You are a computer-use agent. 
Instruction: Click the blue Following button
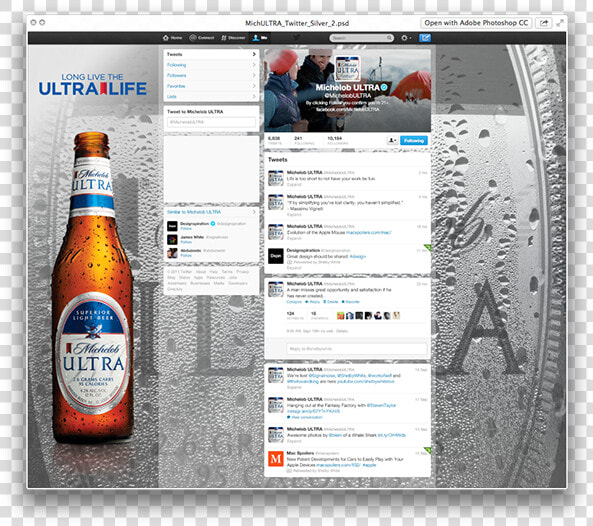pos(414,140)
